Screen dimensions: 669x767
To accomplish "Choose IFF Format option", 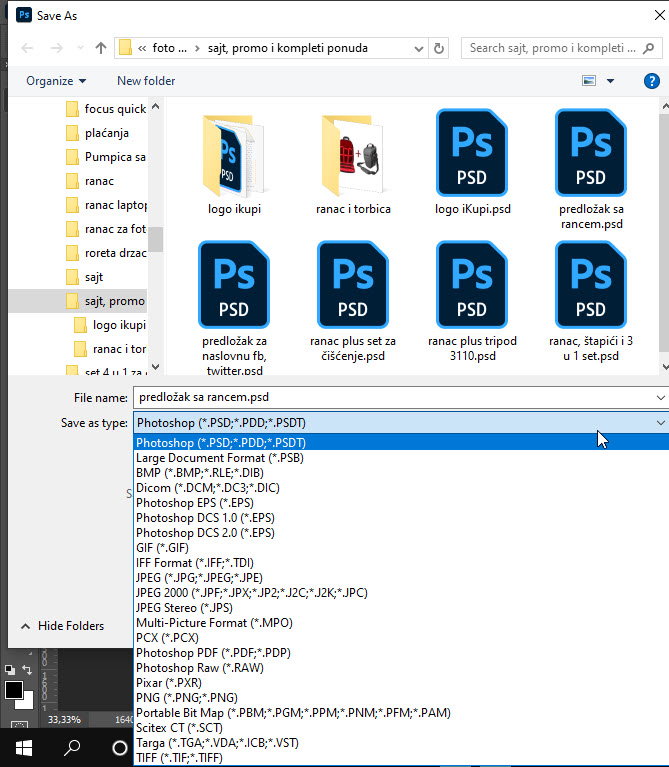I will click(401, 563).
